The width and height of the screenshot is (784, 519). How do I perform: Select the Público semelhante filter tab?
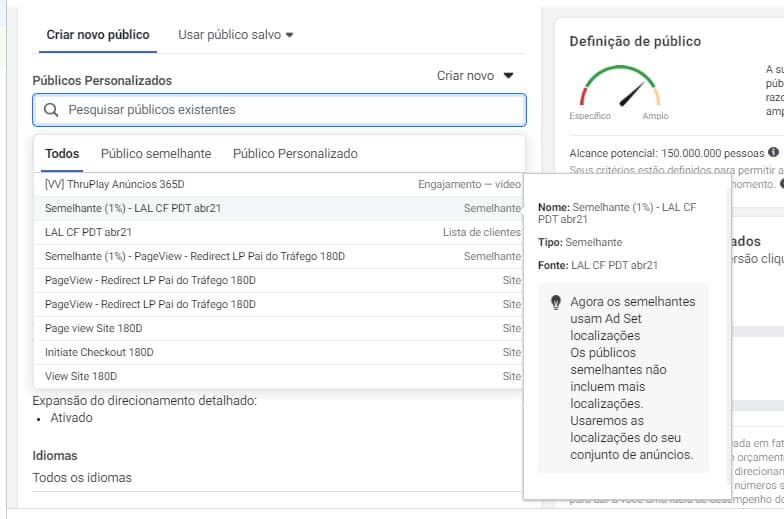tap(156, 154)
